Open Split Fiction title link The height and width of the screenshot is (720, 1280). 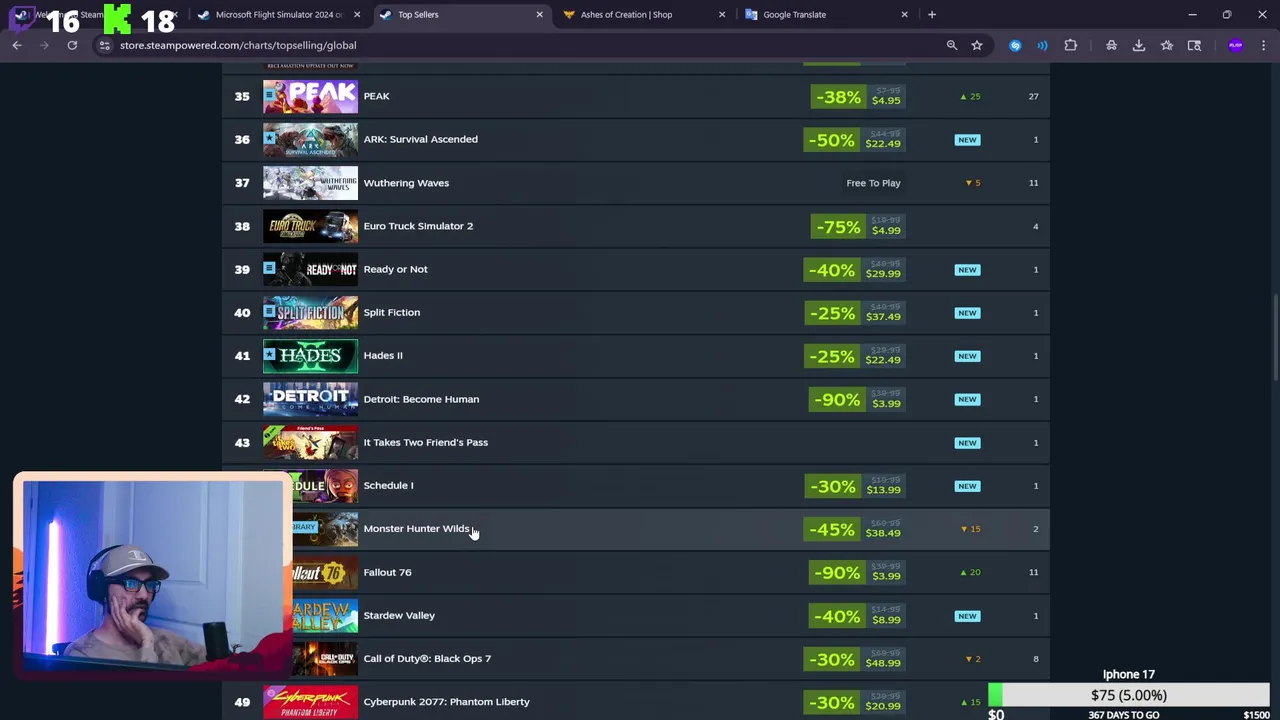coord(391,312)
